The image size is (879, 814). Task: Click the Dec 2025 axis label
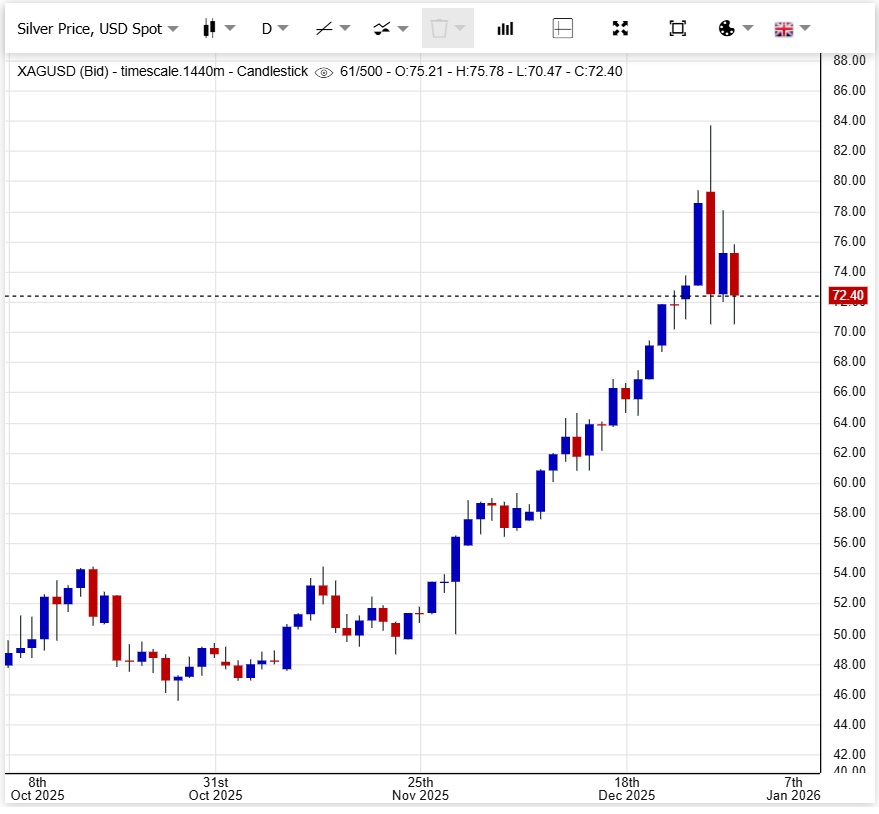click(x=625, y=795)
